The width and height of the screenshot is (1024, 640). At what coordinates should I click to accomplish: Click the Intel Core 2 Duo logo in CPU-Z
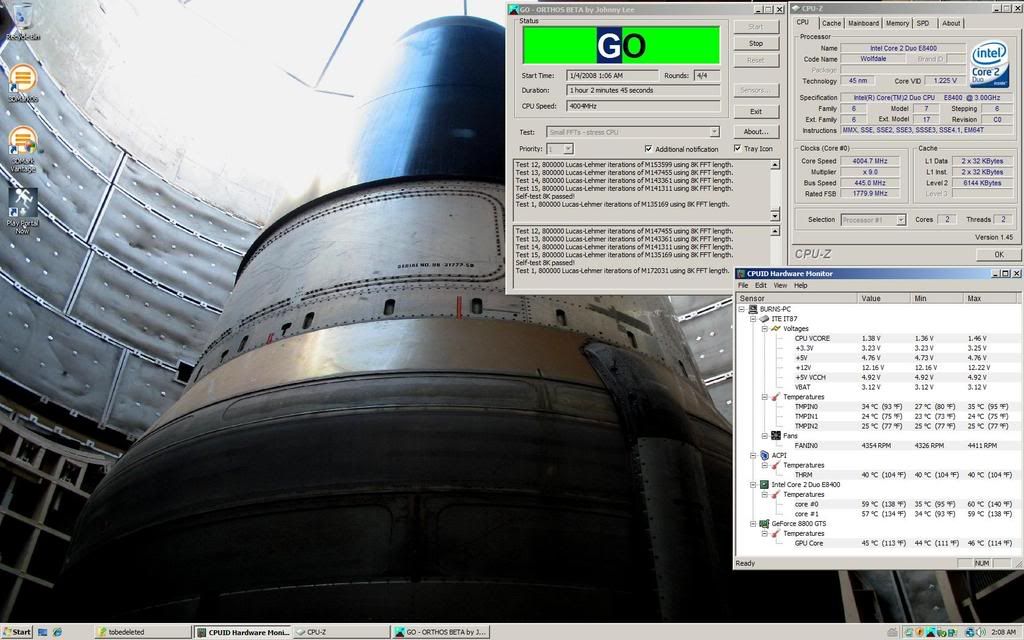(989, 64)
